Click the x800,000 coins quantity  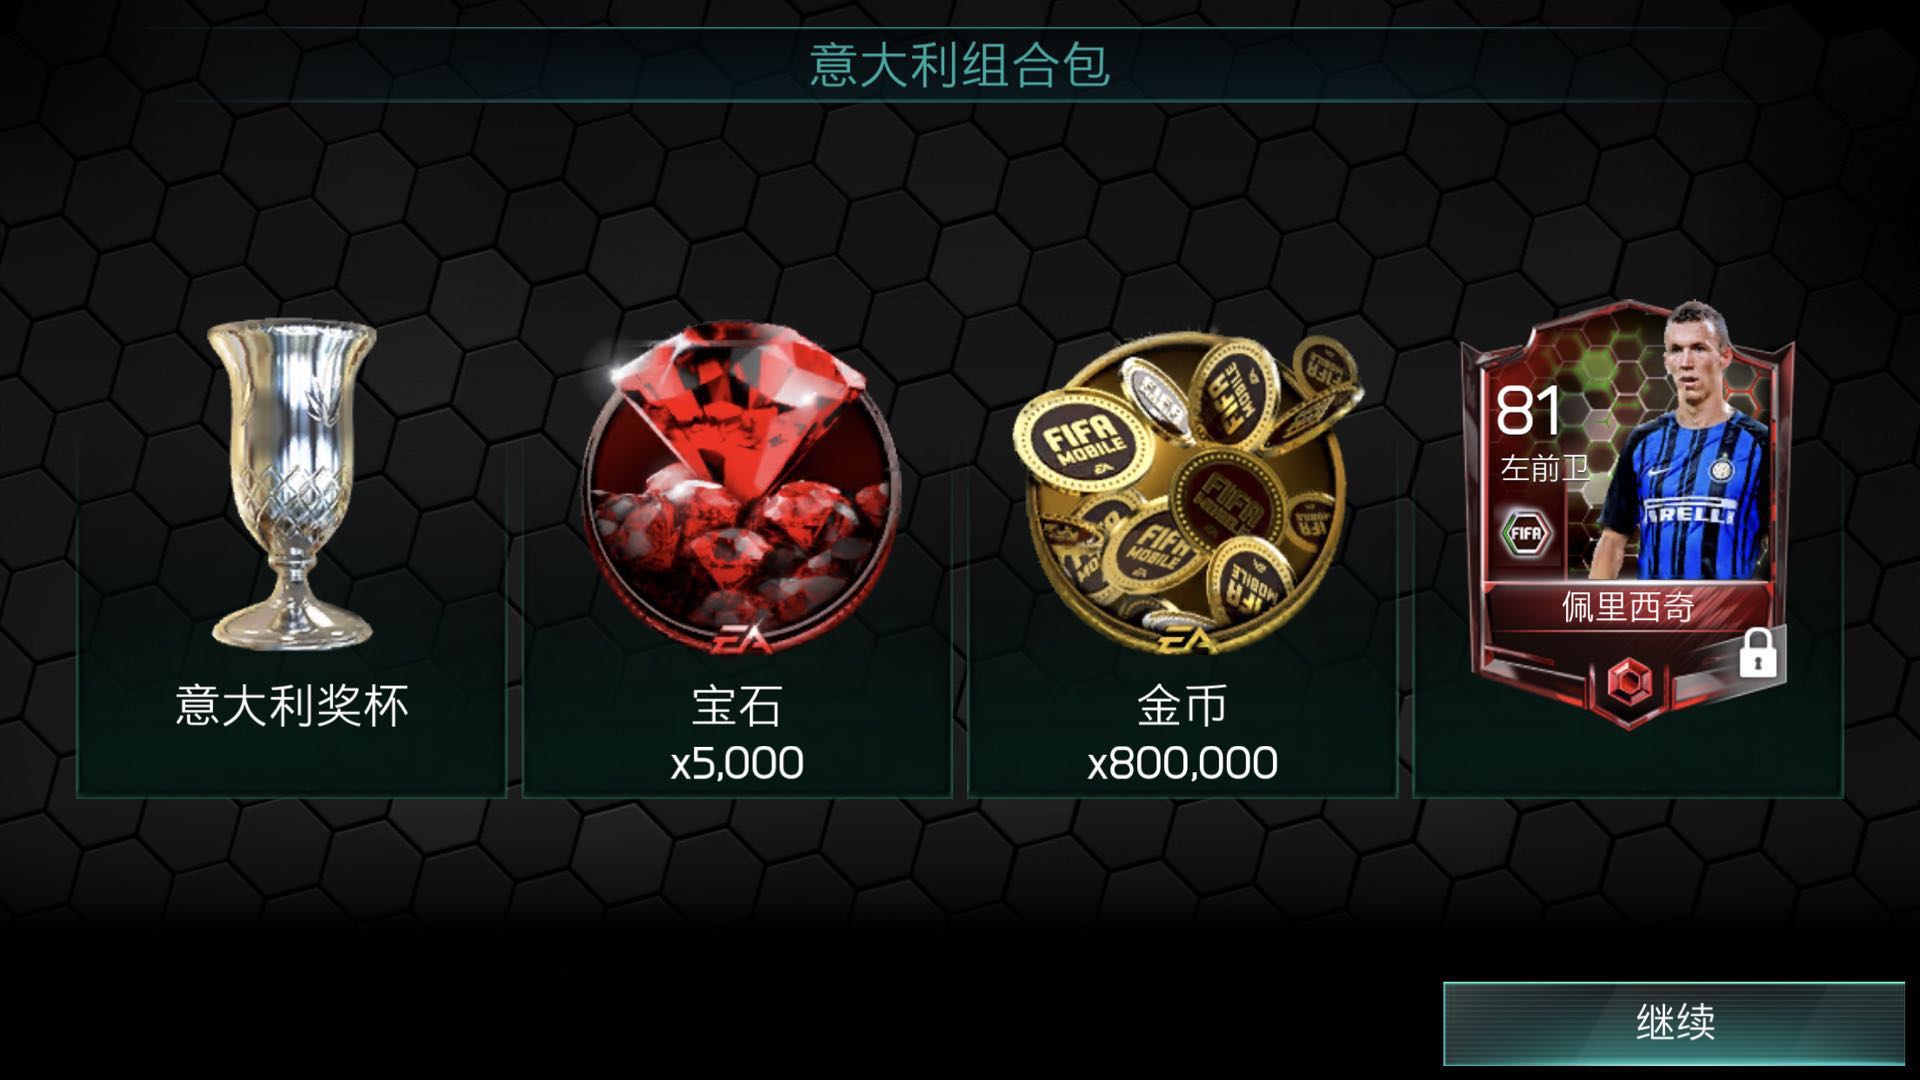pos(1182,763)
